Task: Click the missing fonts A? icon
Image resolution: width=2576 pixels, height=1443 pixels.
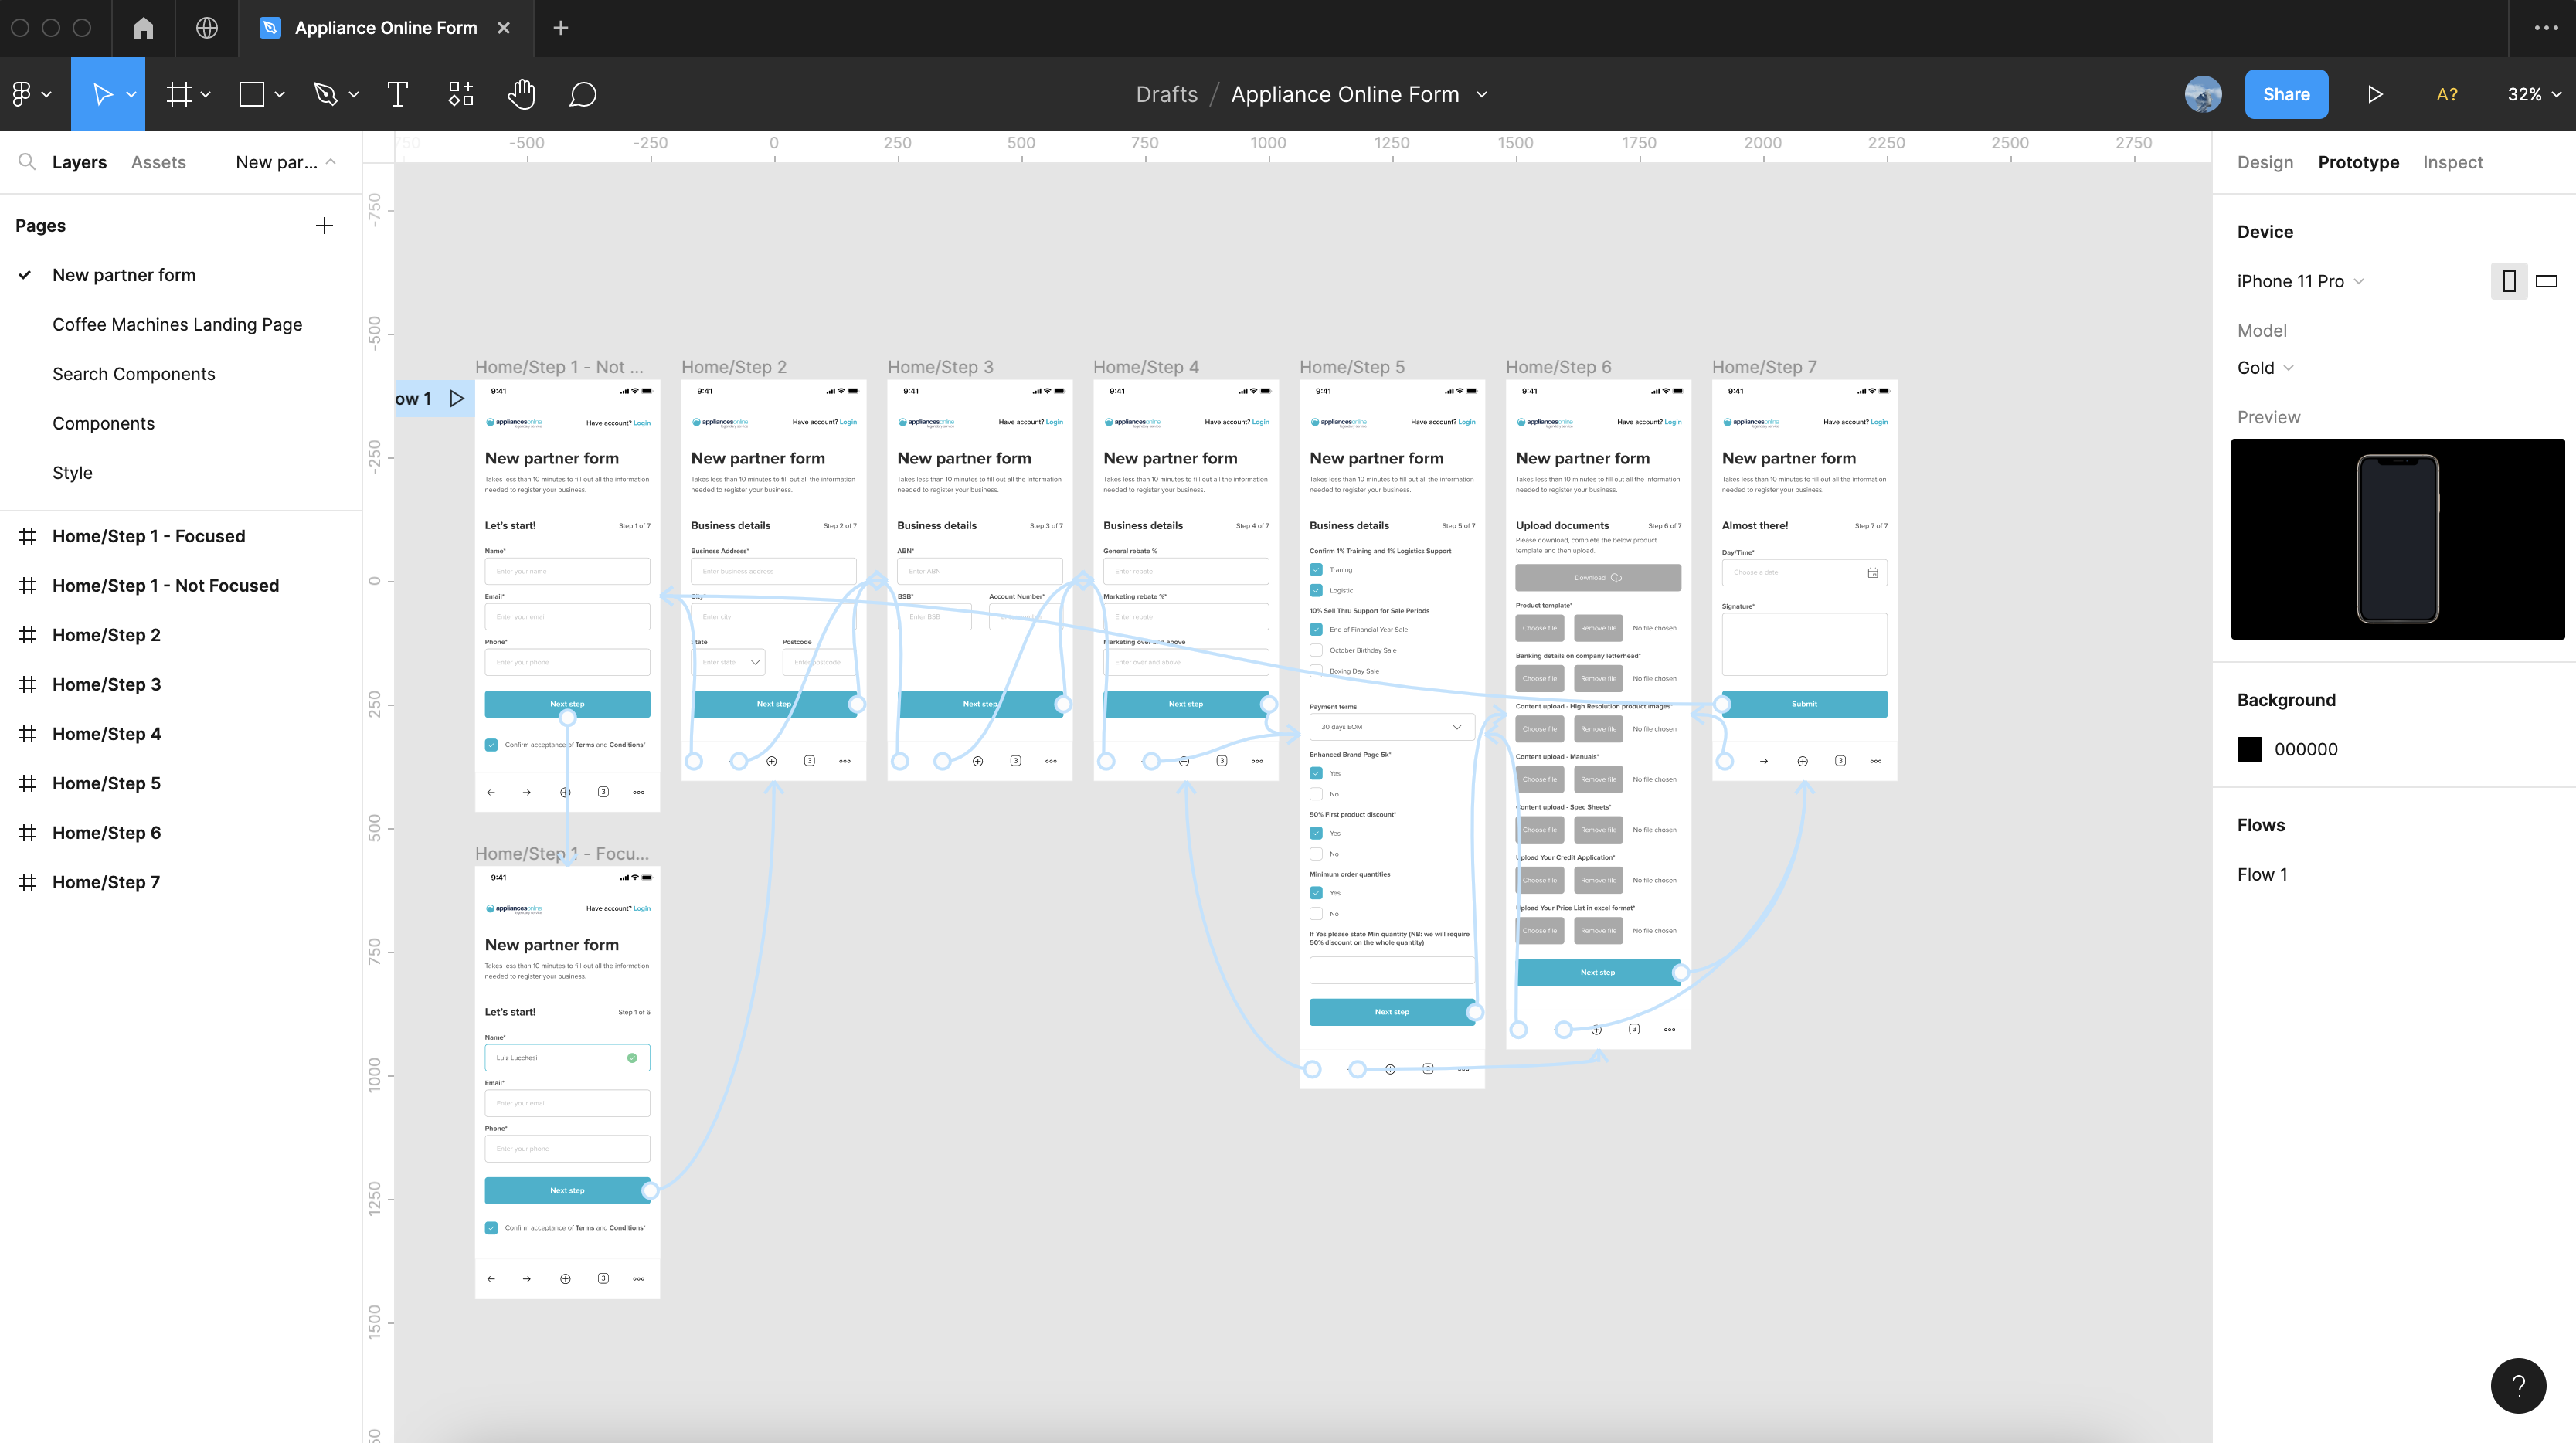Action: (x=2447, y=94)
